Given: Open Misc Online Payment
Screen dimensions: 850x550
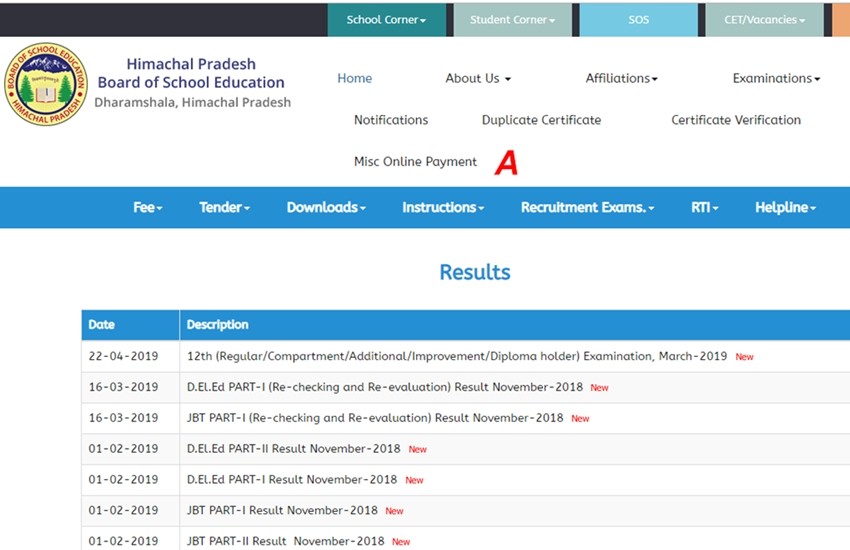Looking at the screenshot, I should tap(415, 162).
